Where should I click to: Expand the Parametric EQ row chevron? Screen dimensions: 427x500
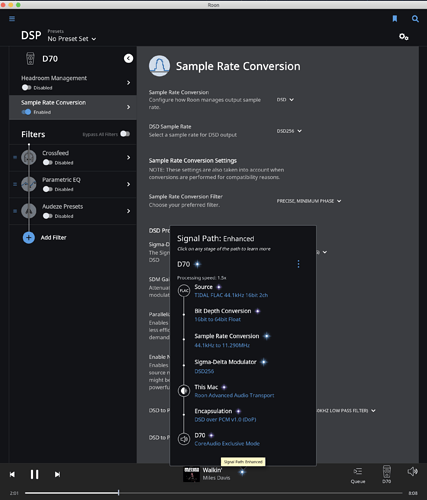129,184
